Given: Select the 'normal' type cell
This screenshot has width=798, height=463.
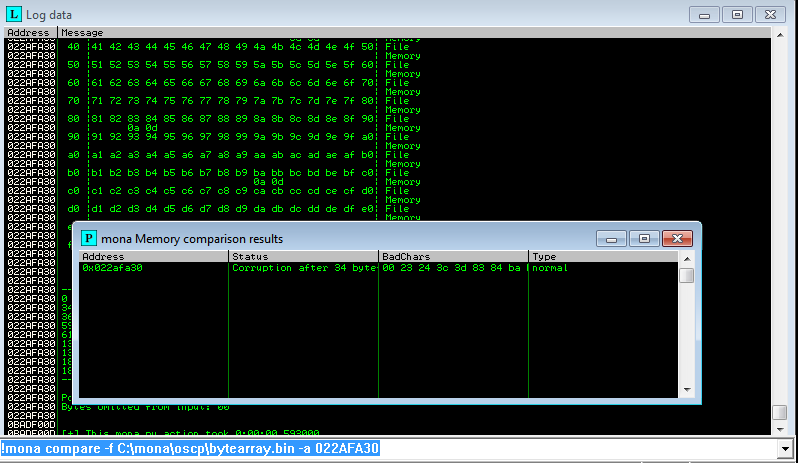Looking at the screenshot, I should pyautogui.click(x=603, y=268).
